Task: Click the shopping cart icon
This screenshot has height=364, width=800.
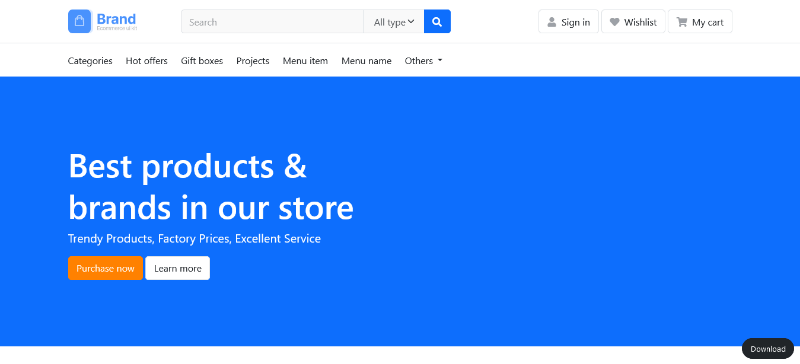Action: tap(682, 22)
